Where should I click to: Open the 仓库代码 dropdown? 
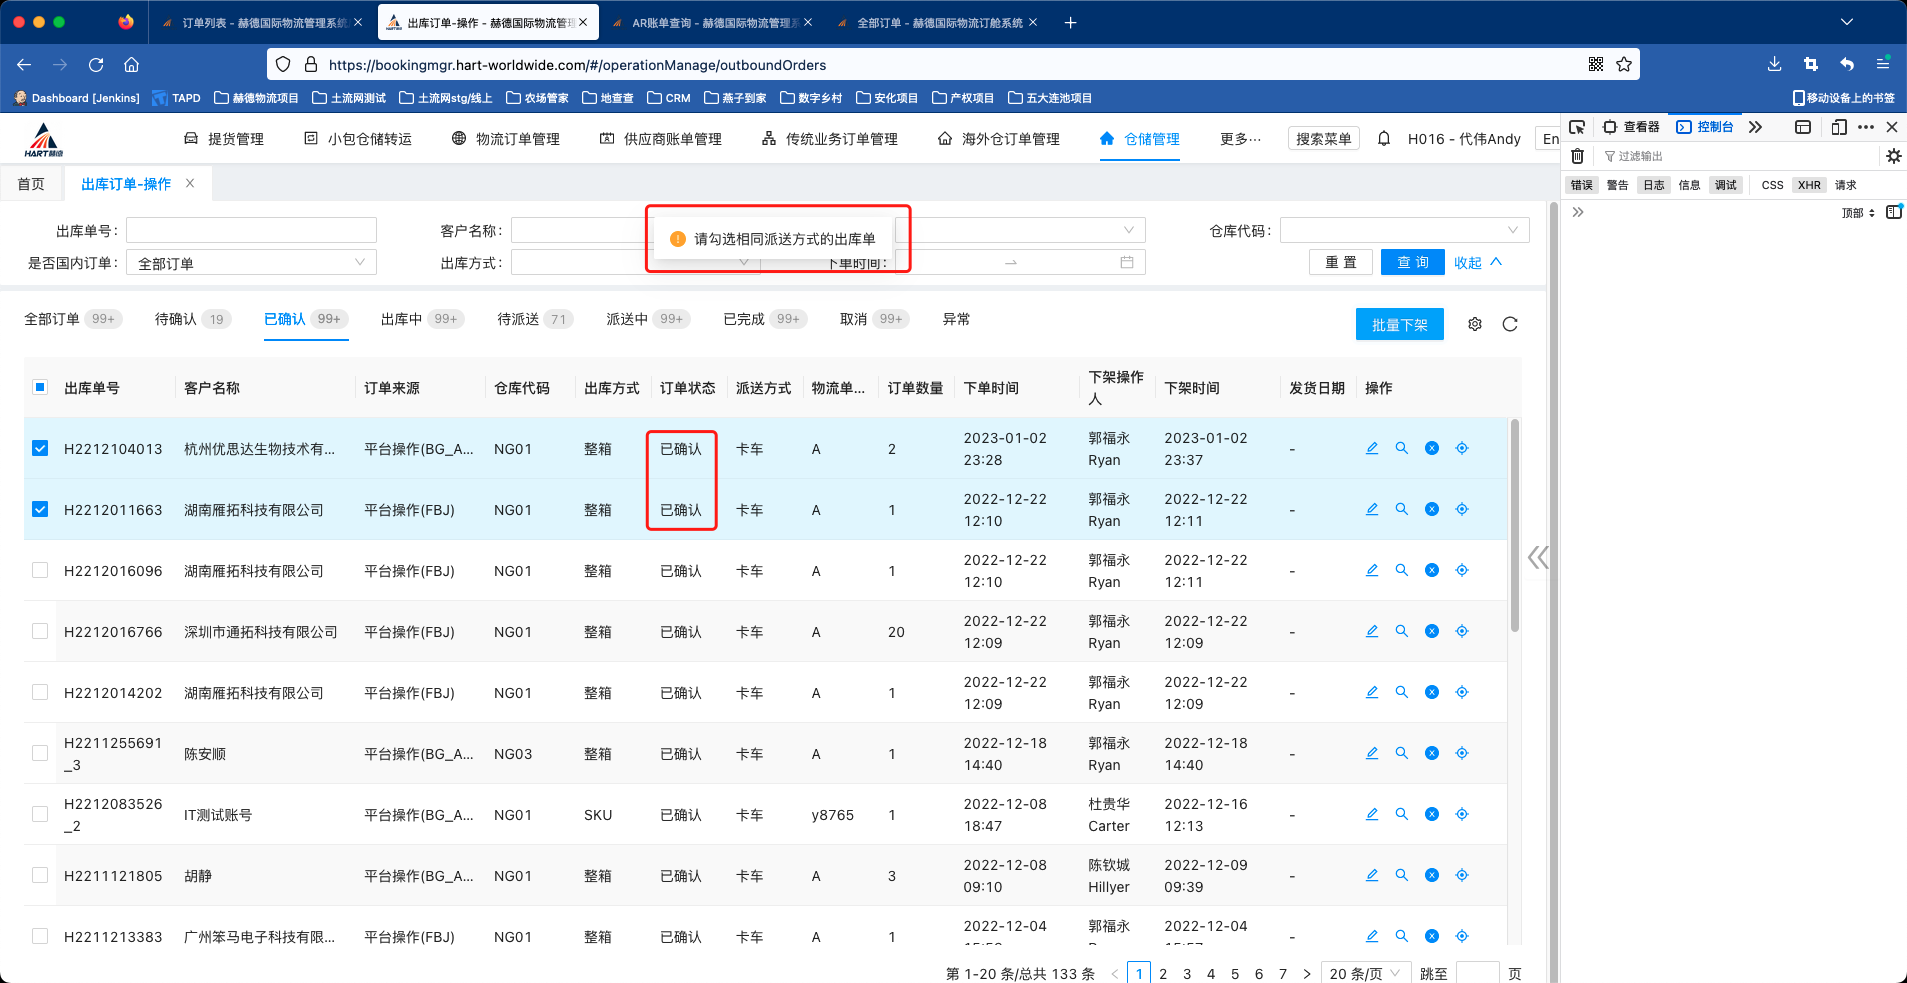point(1403,230)
